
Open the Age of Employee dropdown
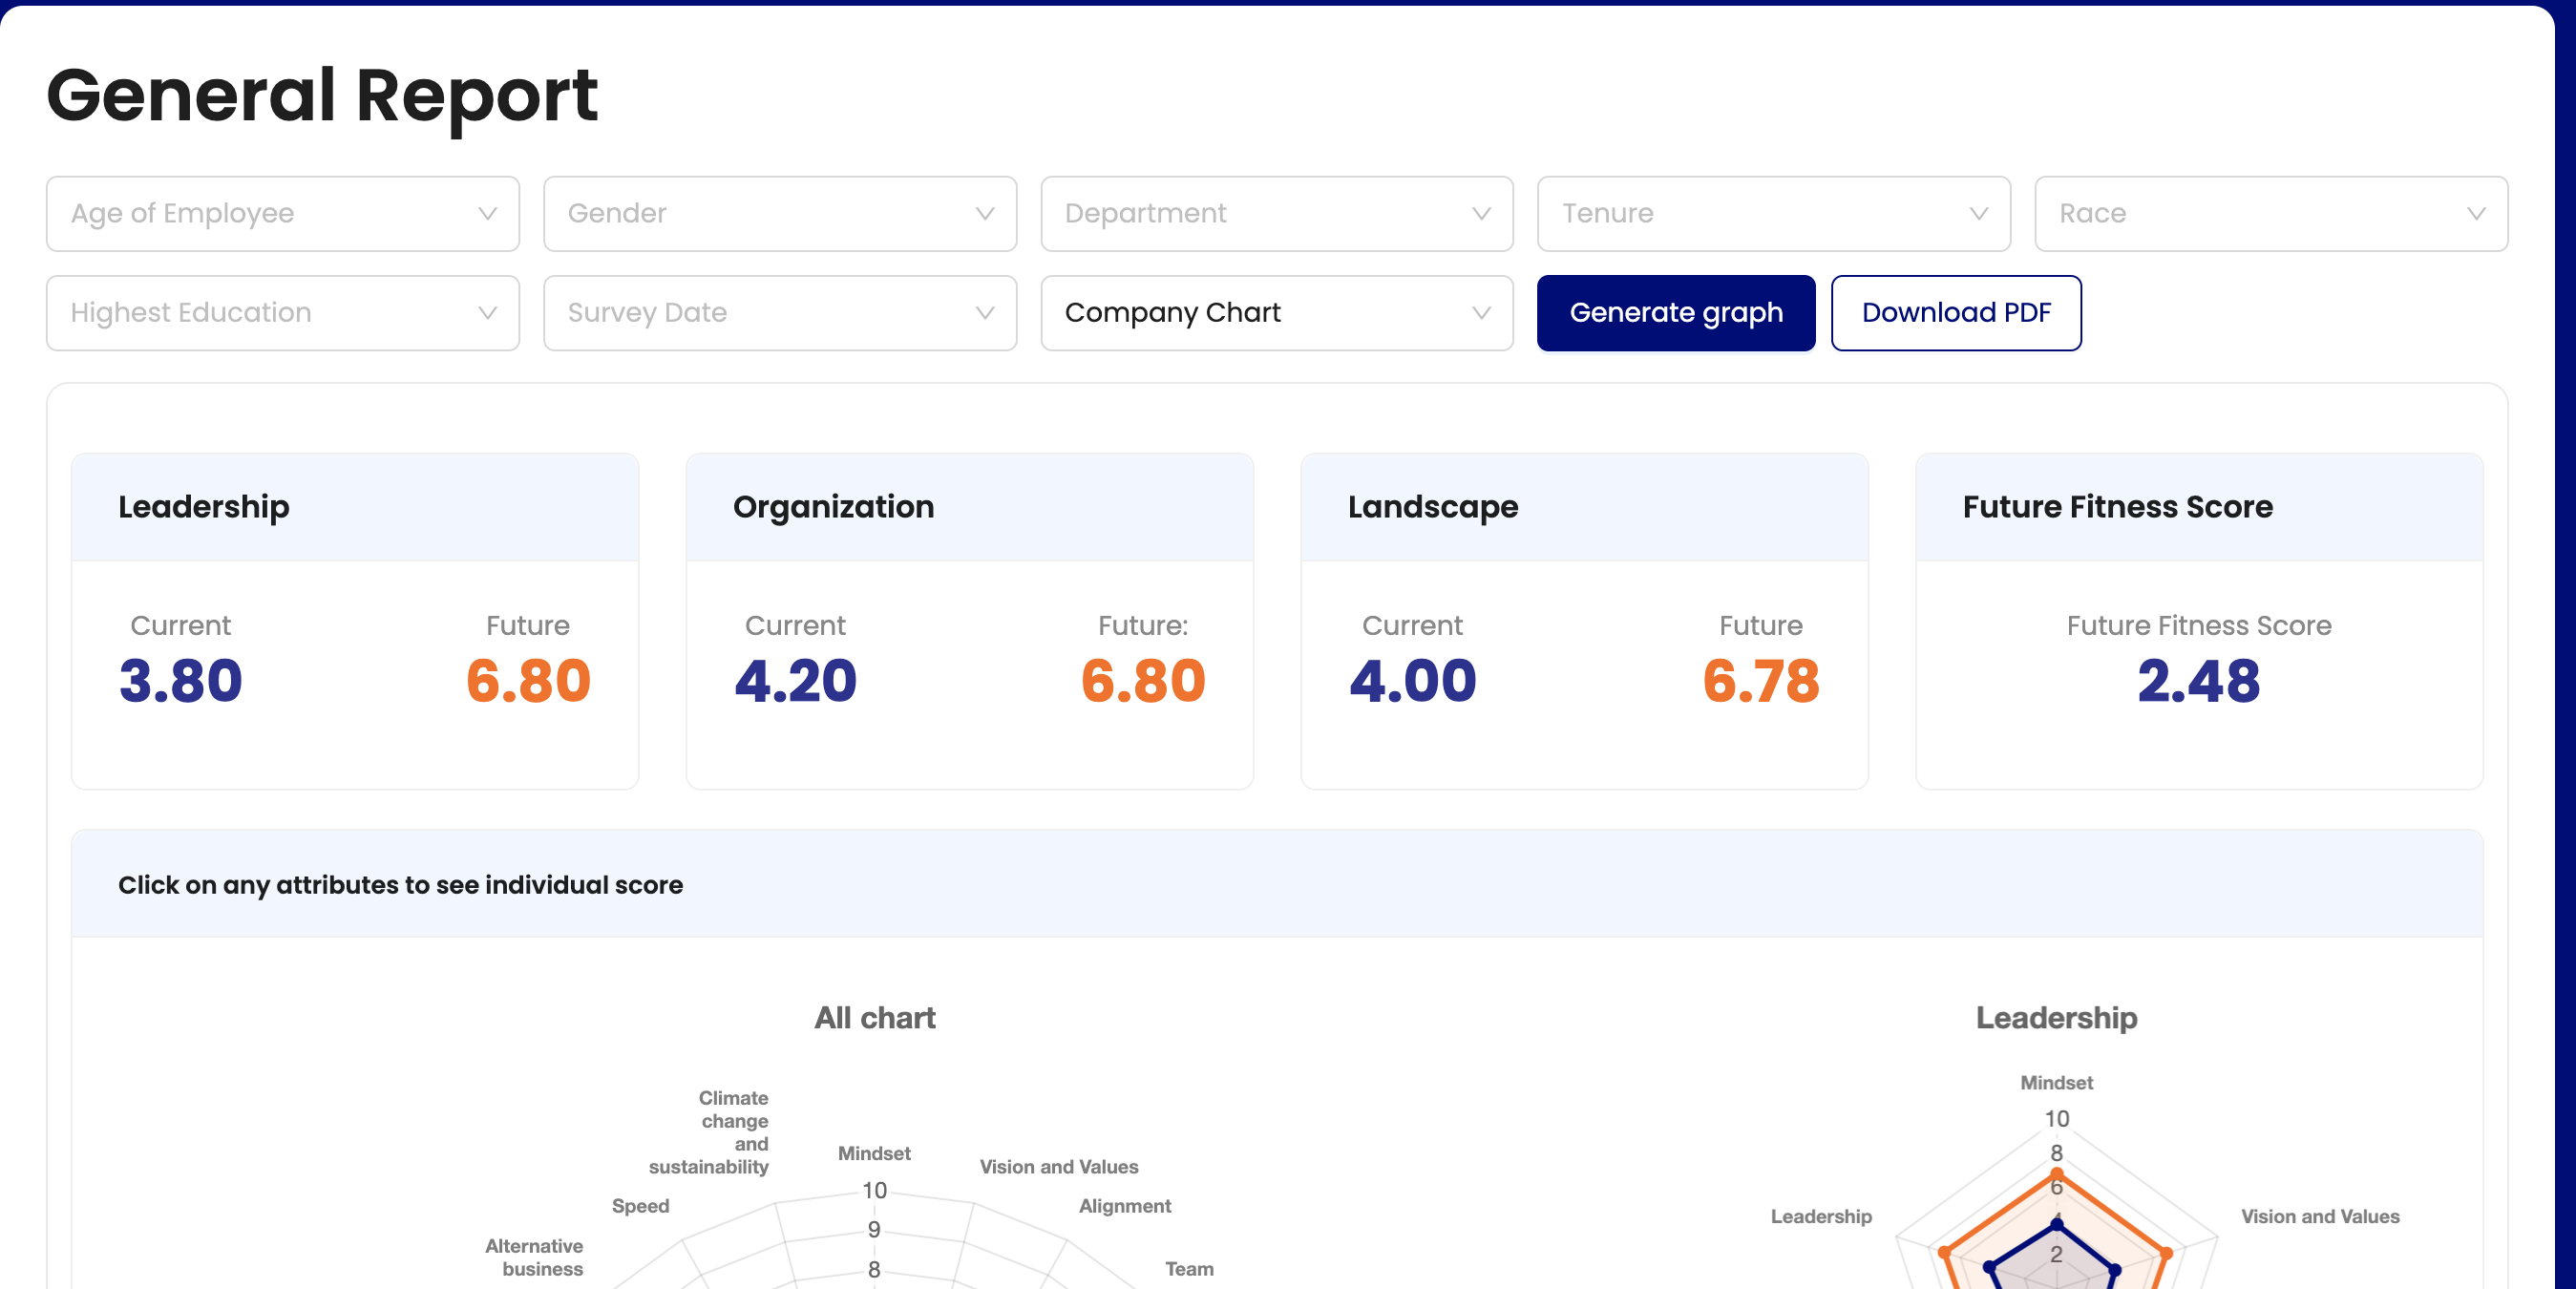(x=282, y=213)
